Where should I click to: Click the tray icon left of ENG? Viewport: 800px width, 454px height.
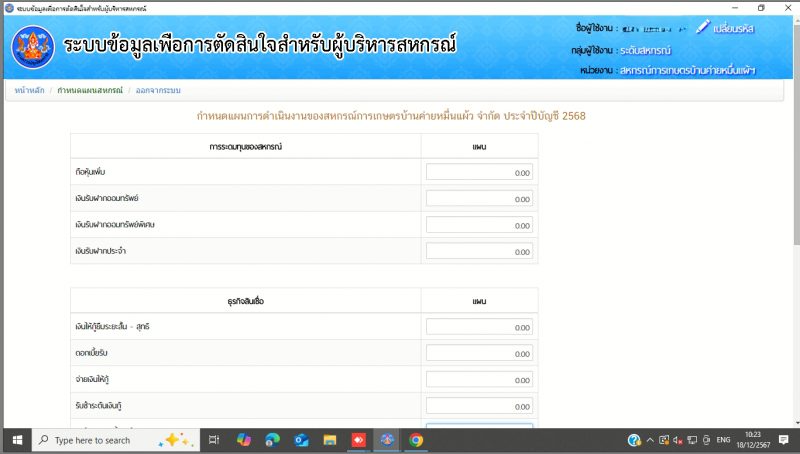(x=707, y=440)
